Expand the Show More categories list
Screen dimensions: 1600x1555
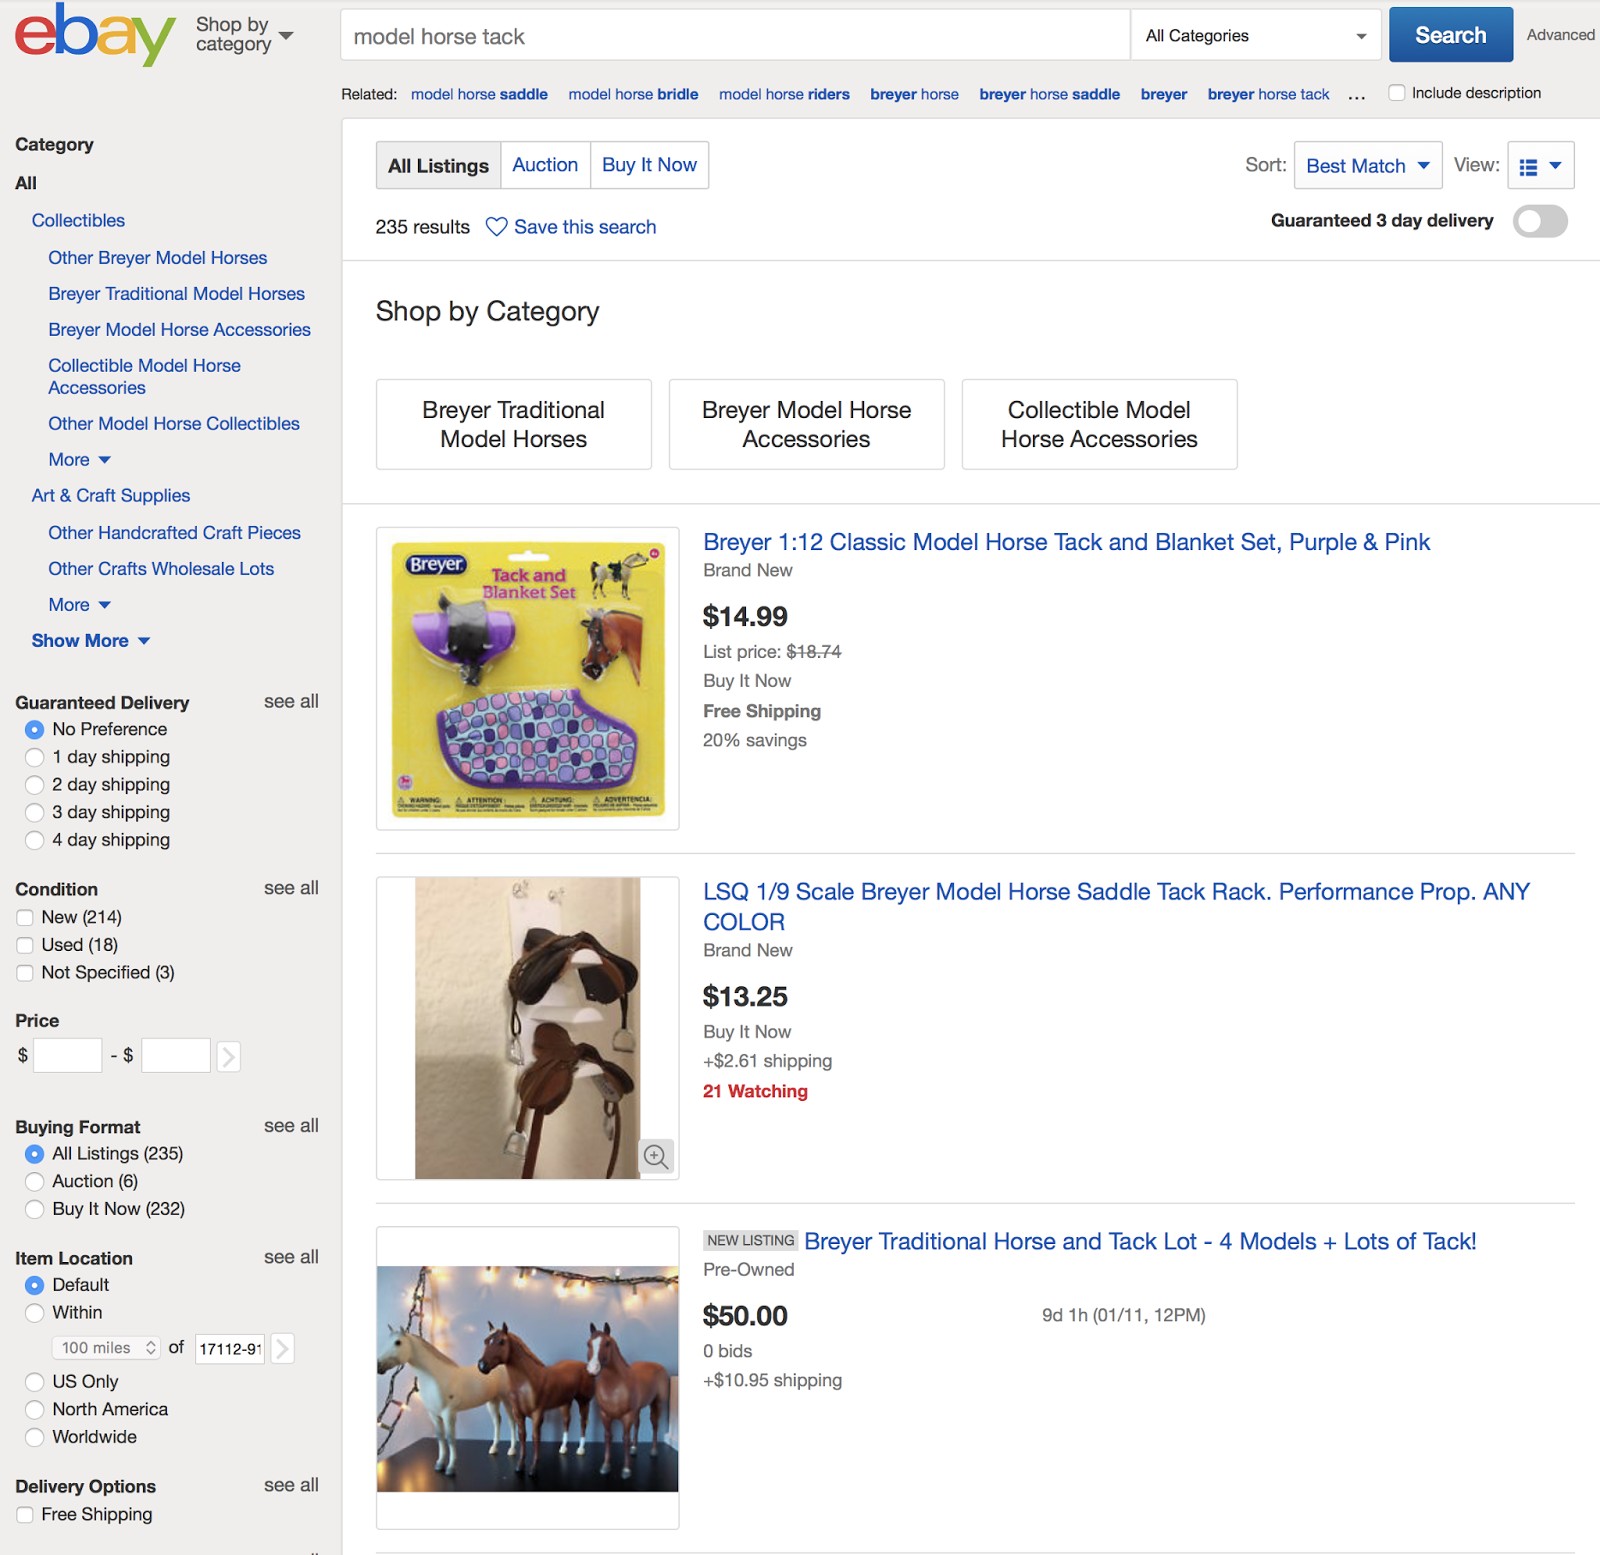[x=90, y=641]
